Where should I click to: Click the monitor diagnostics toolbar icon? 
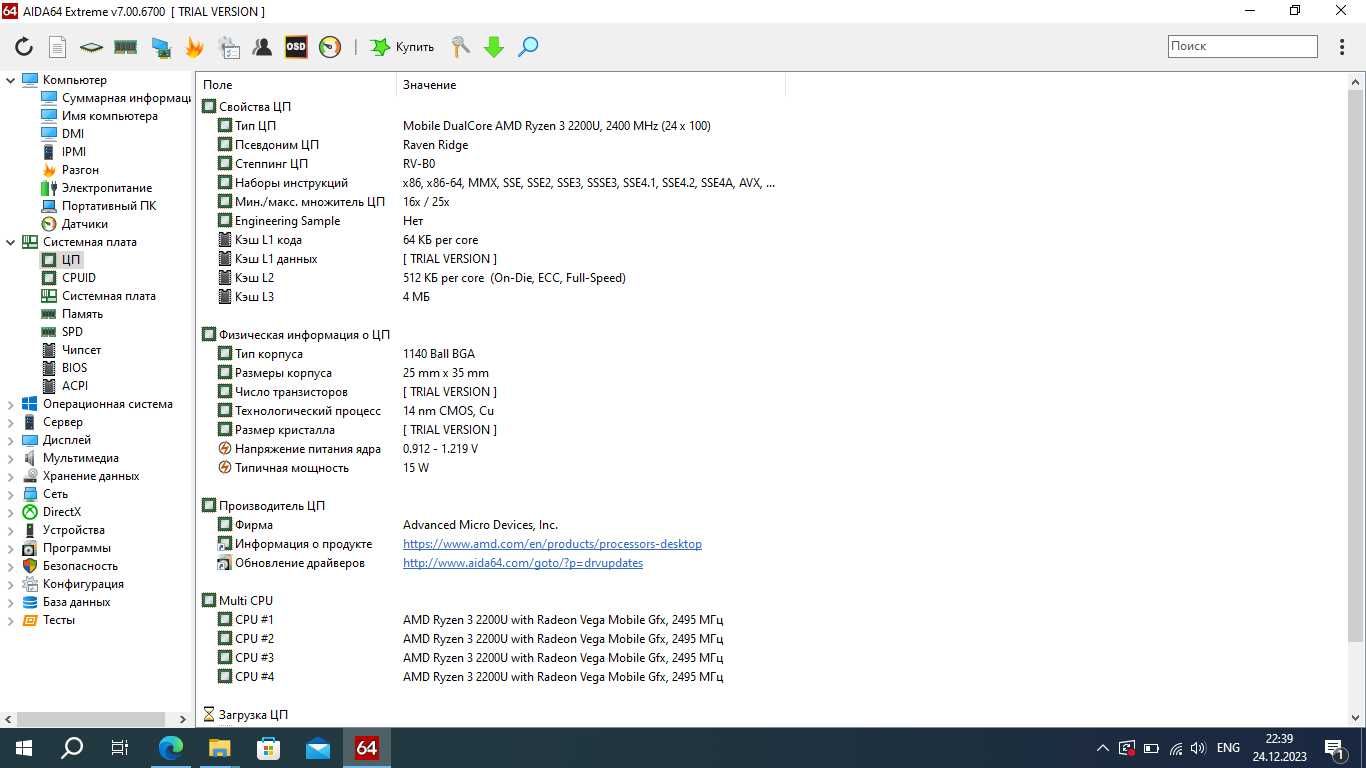pos(160,47)
